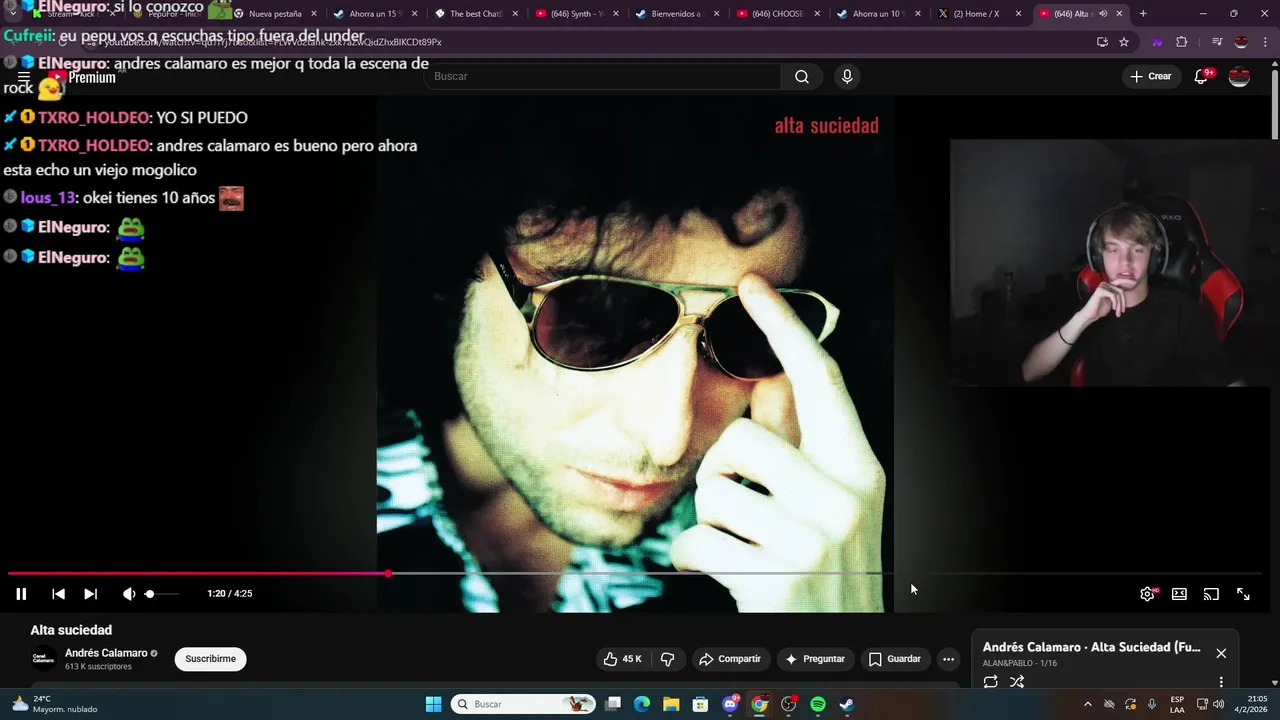The height and width of the screenshot is (720, 1280).
Task: Open the playlist panel three-dot menu
Action: (1221, 682)
